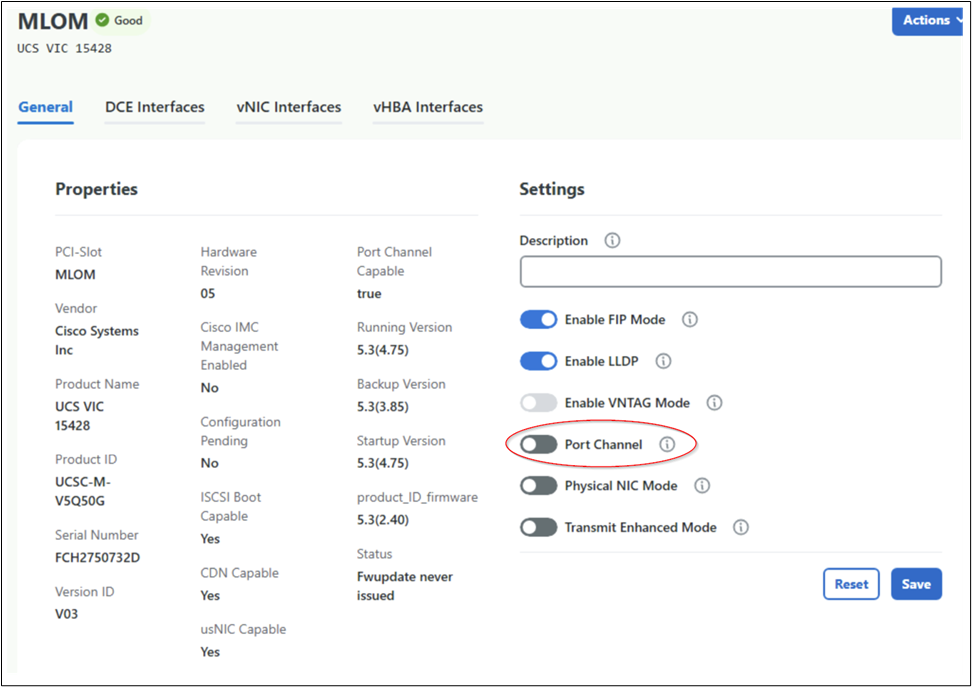Screen dimensions: 972x687
Task: Click Hardware Revision value 05
Action: (x=208, y=293)
